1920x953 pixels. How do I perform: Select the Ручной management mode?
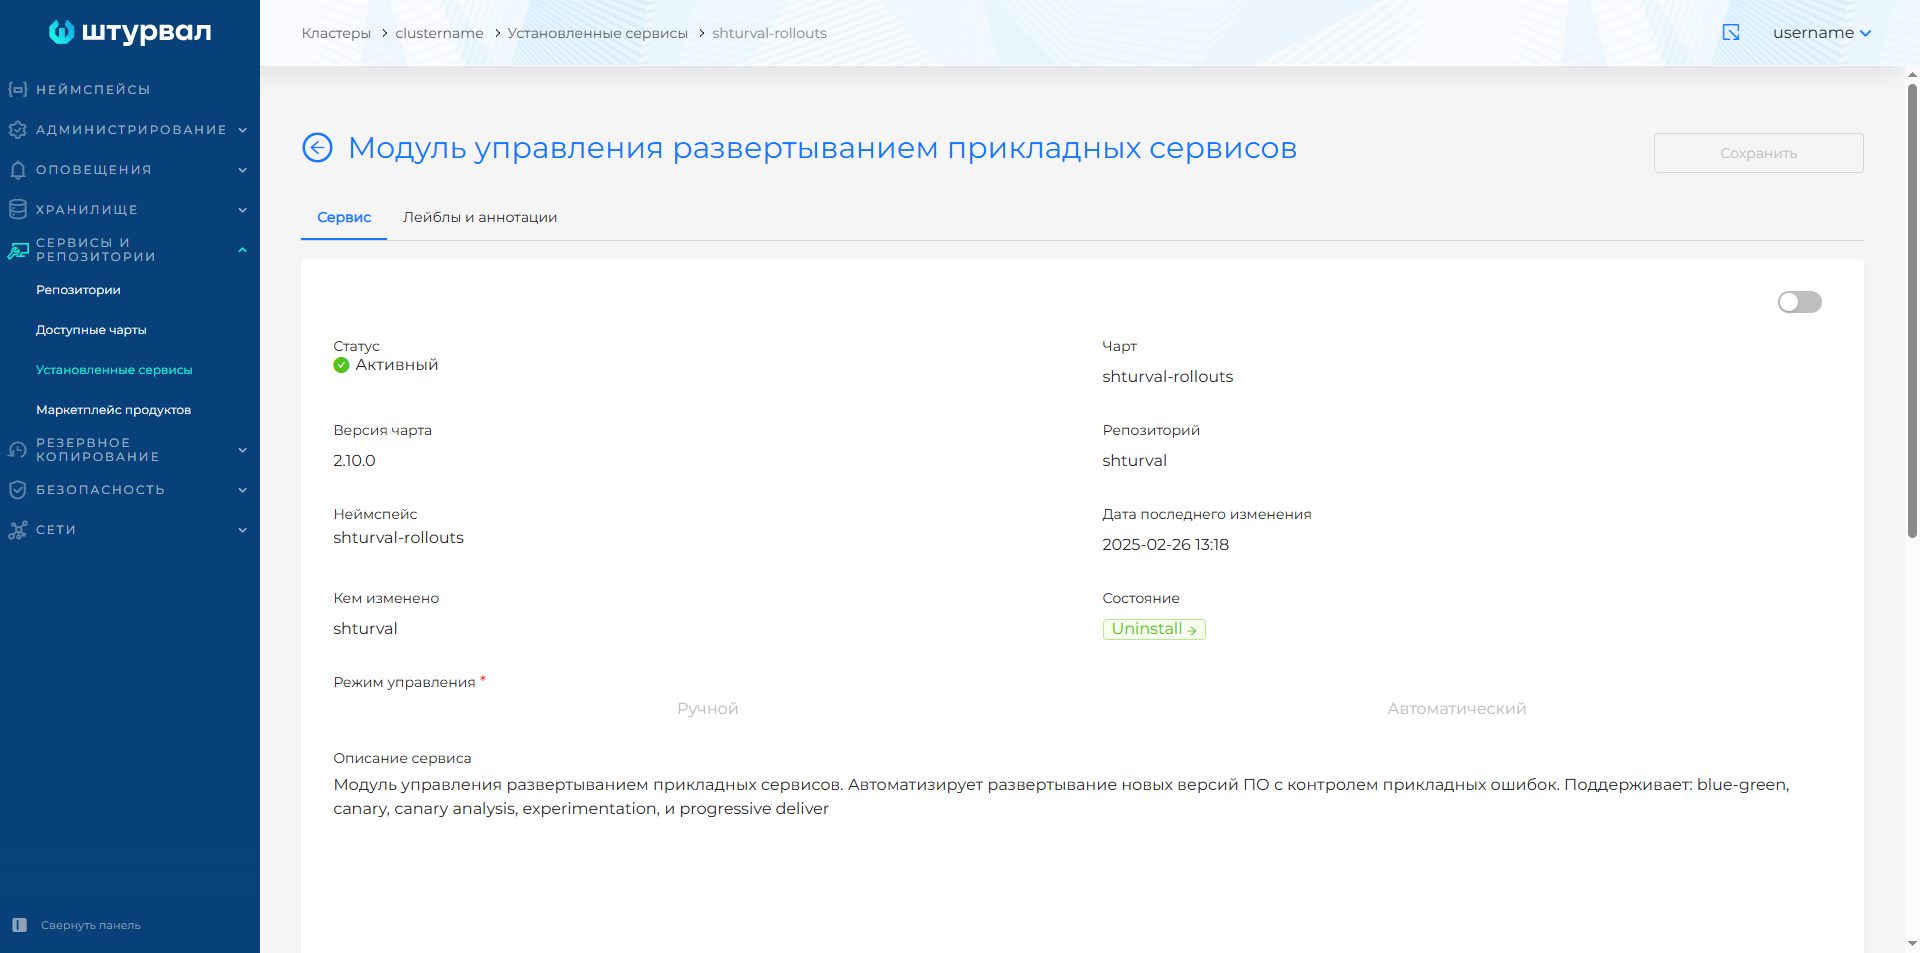tap(707, 709)
